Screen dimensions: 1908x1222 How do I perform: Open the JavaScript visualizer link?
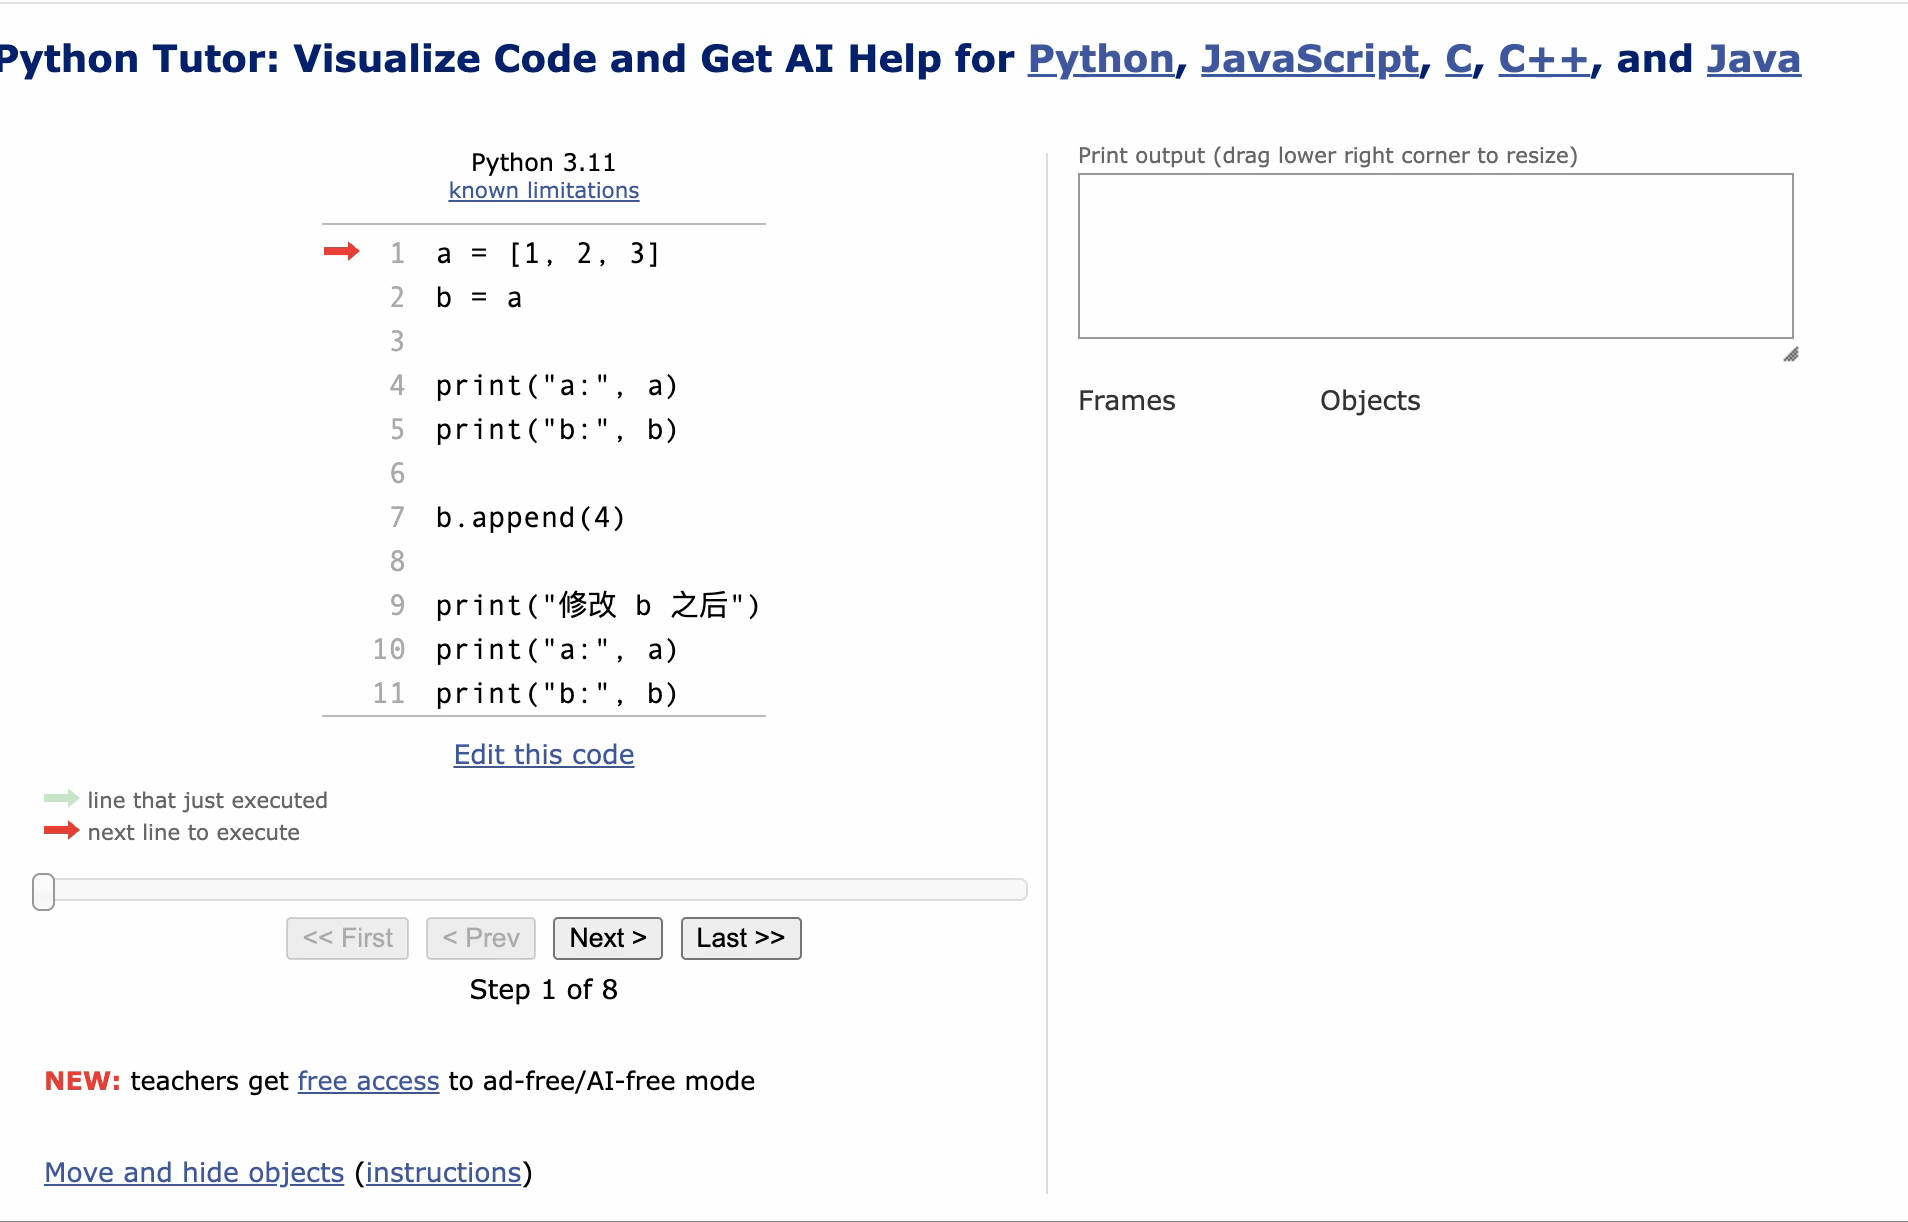click(x=1310, y=59)
